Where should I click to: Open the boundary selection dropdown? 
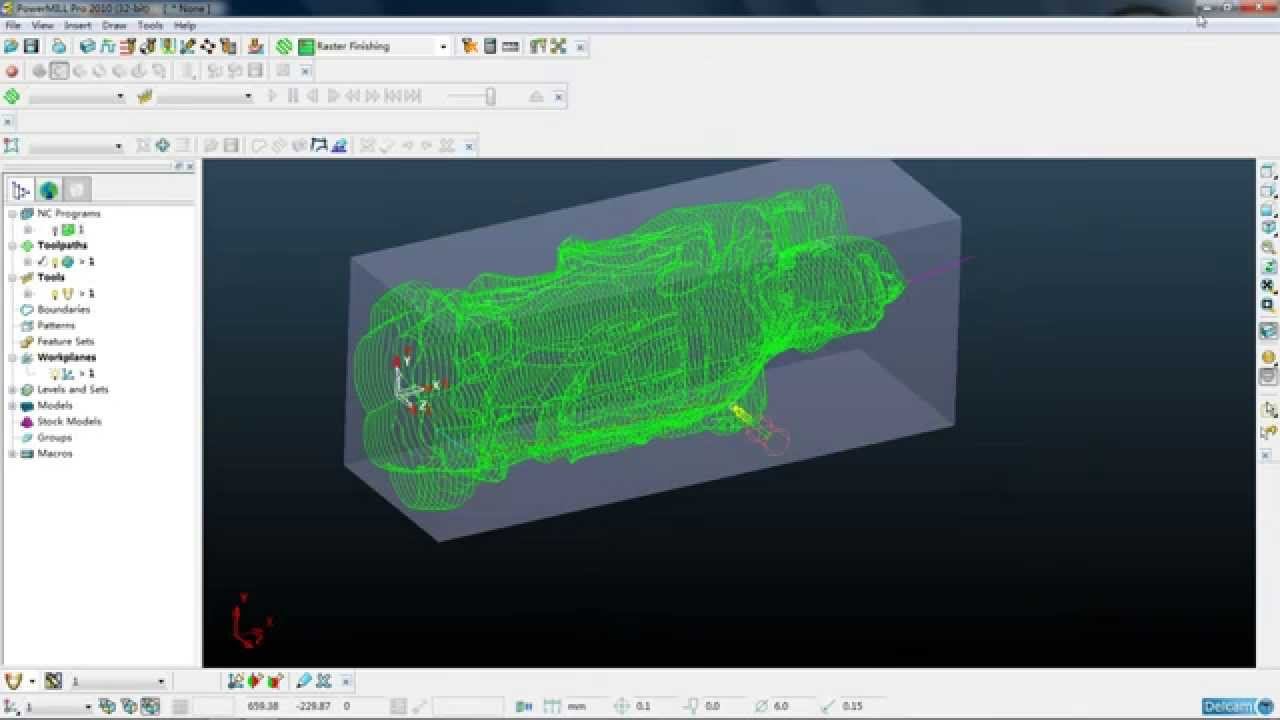point(118,146)
